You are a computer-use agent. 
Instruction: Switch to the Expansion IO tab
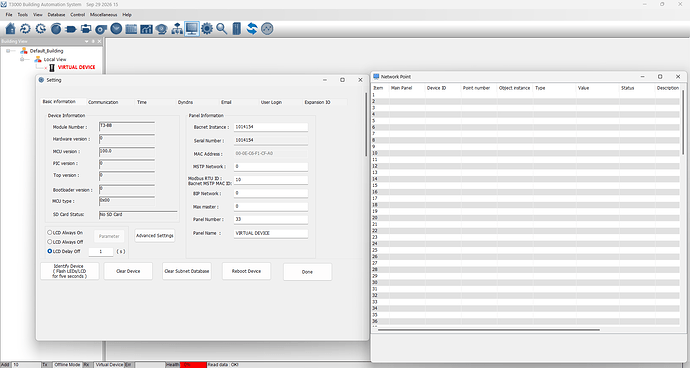click(317, 102)
